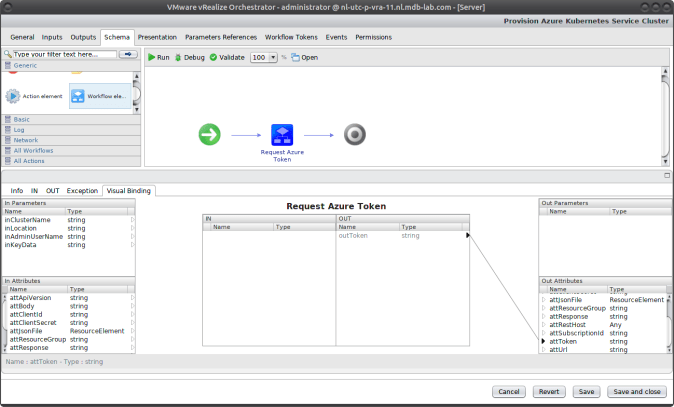Click the Revert button

pyautogui.click(x=547, y=392)
